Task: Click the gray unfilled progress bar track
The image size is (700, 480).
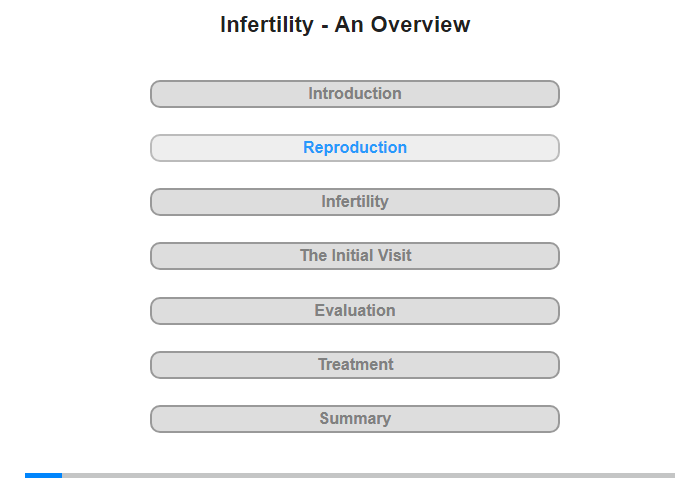Action: coord(368,476)
